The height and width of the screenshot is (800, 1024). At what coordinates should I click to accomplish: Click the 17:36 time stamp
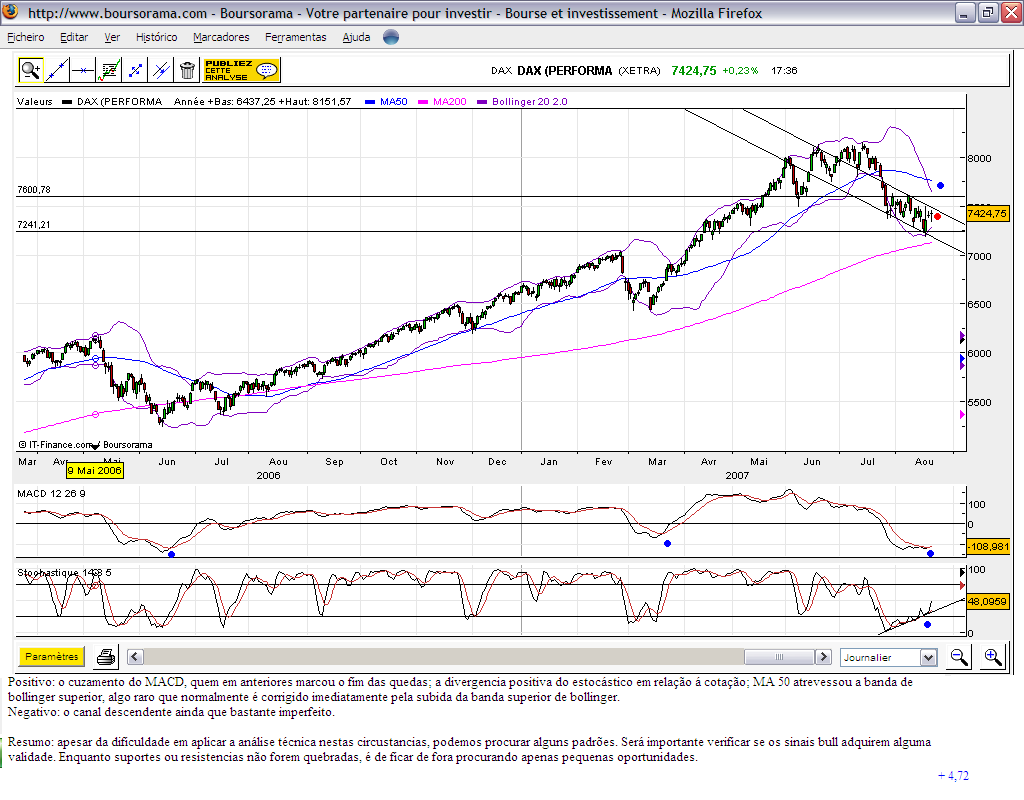[784, 71]
